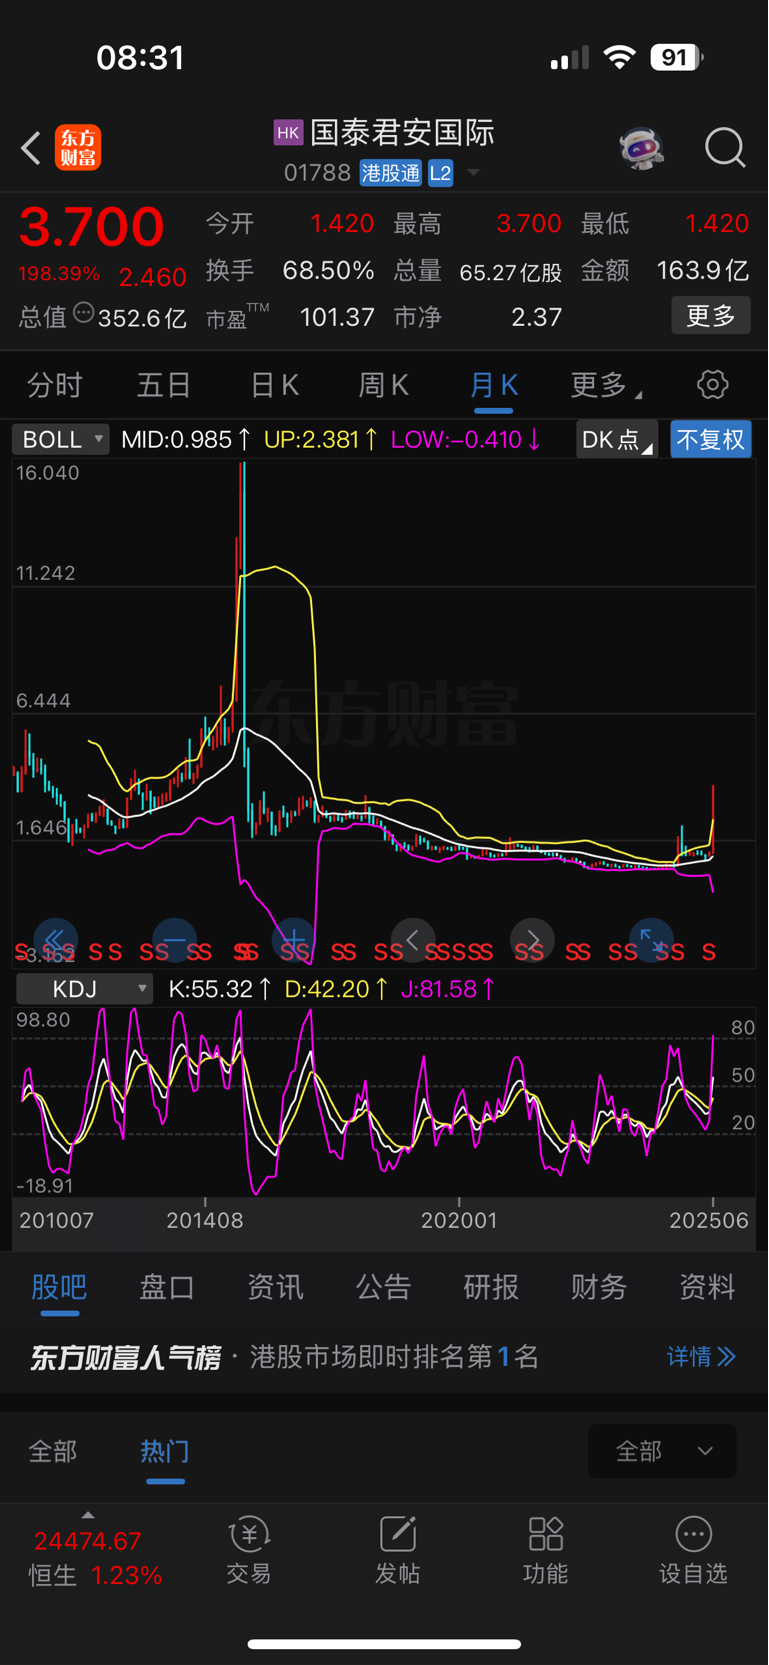Tap the diagonal arrows chart resize icon
The height and width of the screenshot is (1665, 769).
[651, 940]
